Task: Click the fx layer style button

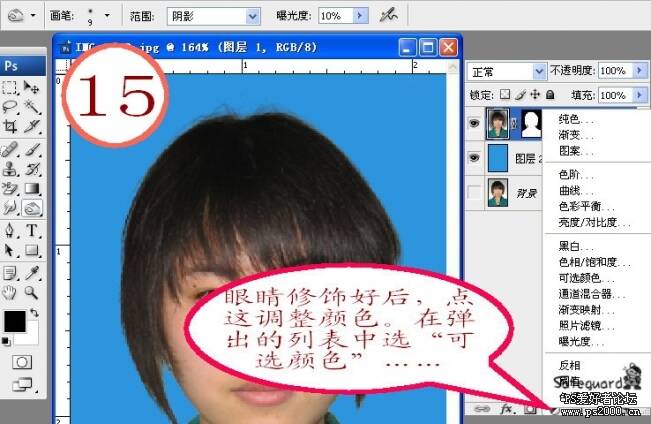Action: click(x=507, y=409)
